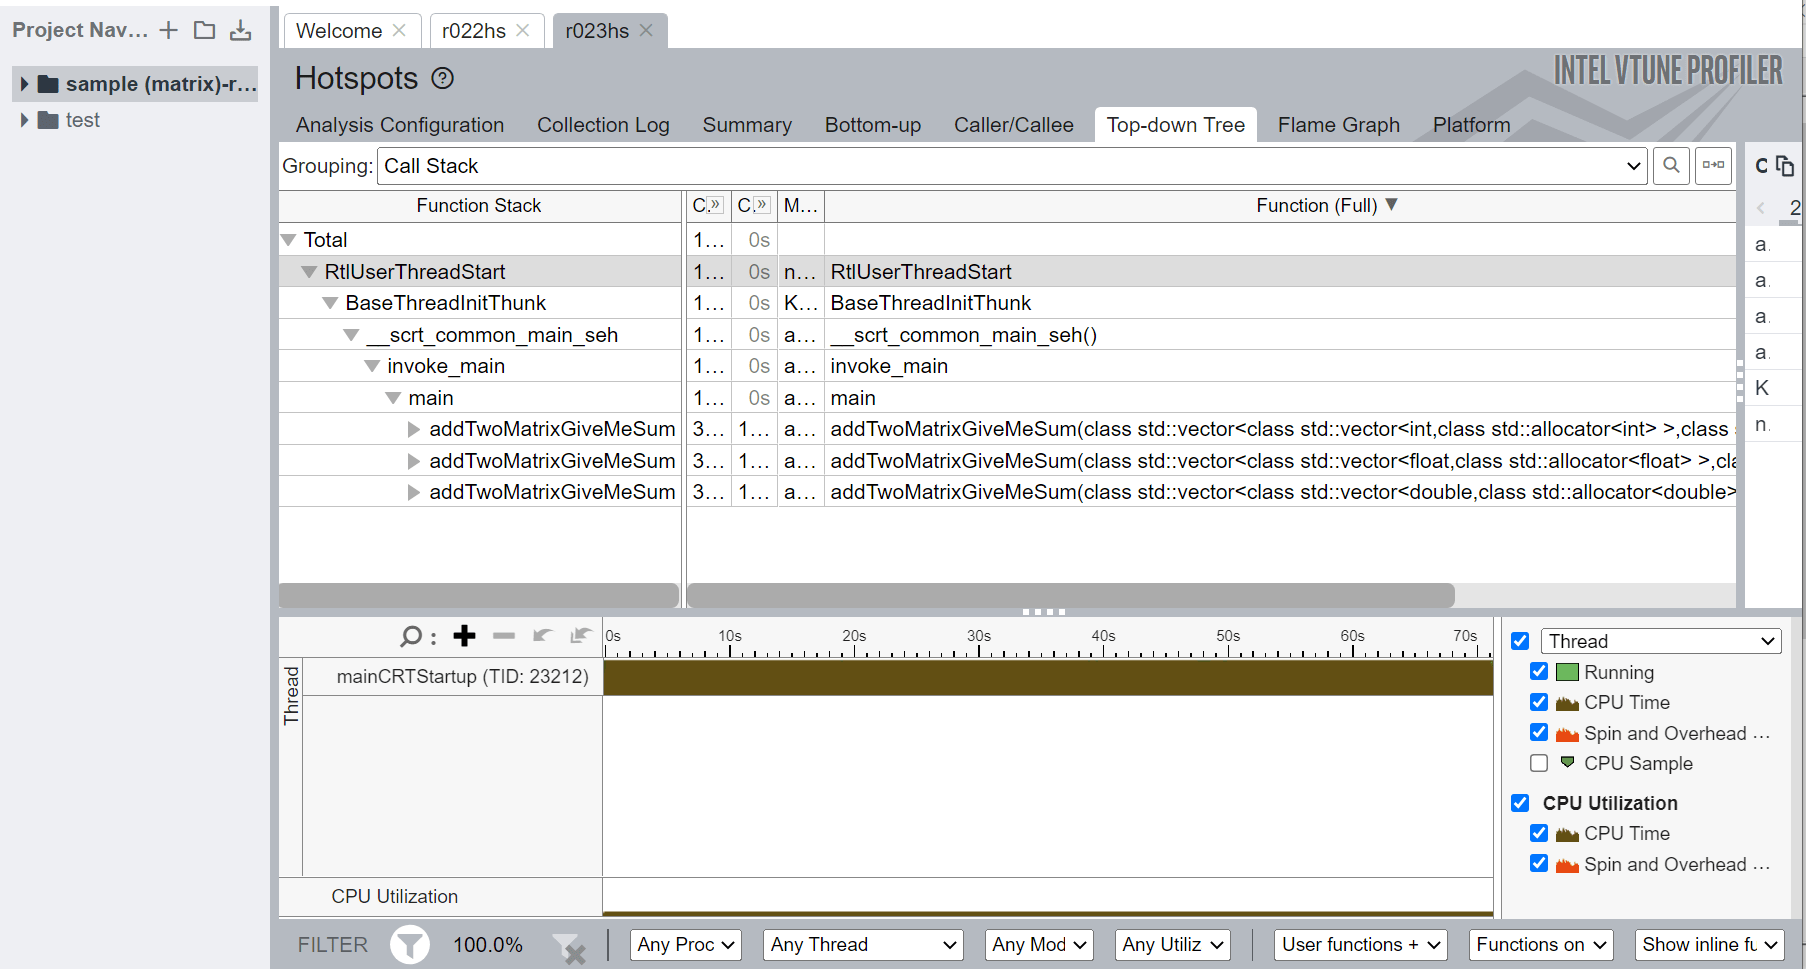Clear the filter with the crossed funnel icon
Viewport: 1806px width, 969px height.
(571, 946)
